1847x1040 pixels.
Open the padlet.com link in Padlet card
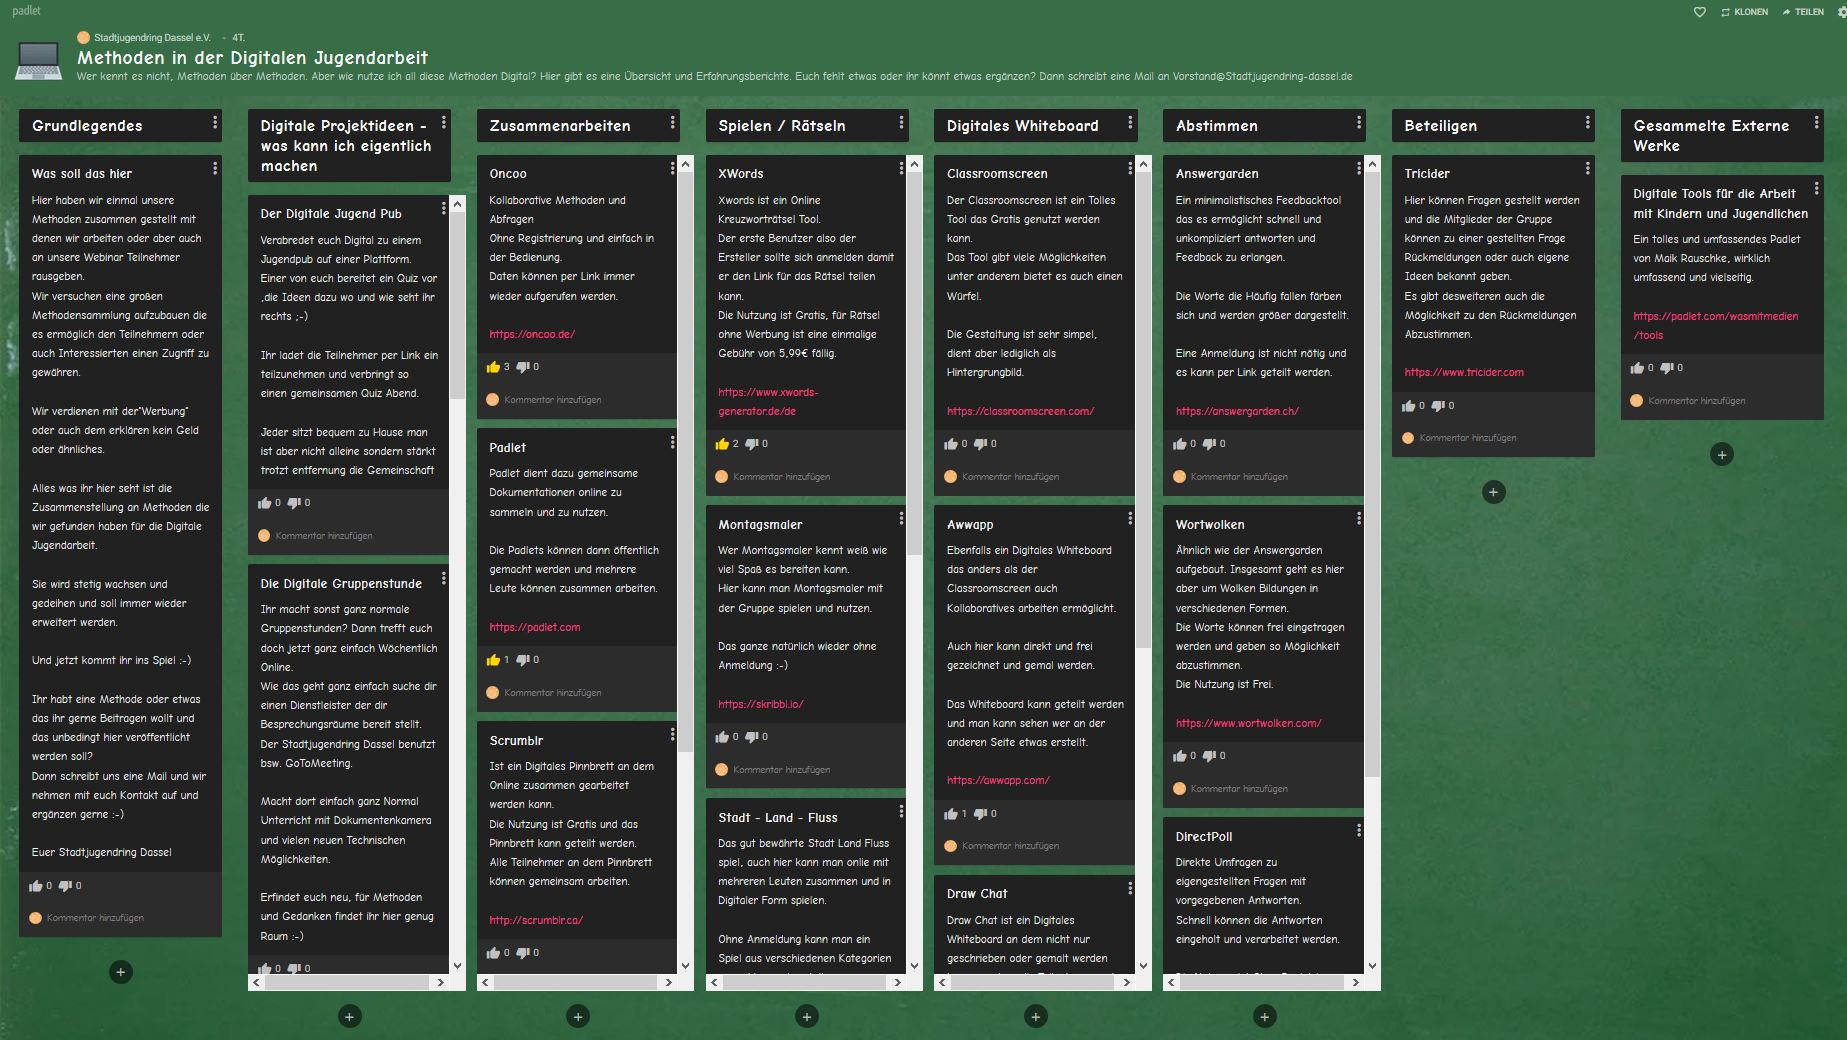pos(535,627)
